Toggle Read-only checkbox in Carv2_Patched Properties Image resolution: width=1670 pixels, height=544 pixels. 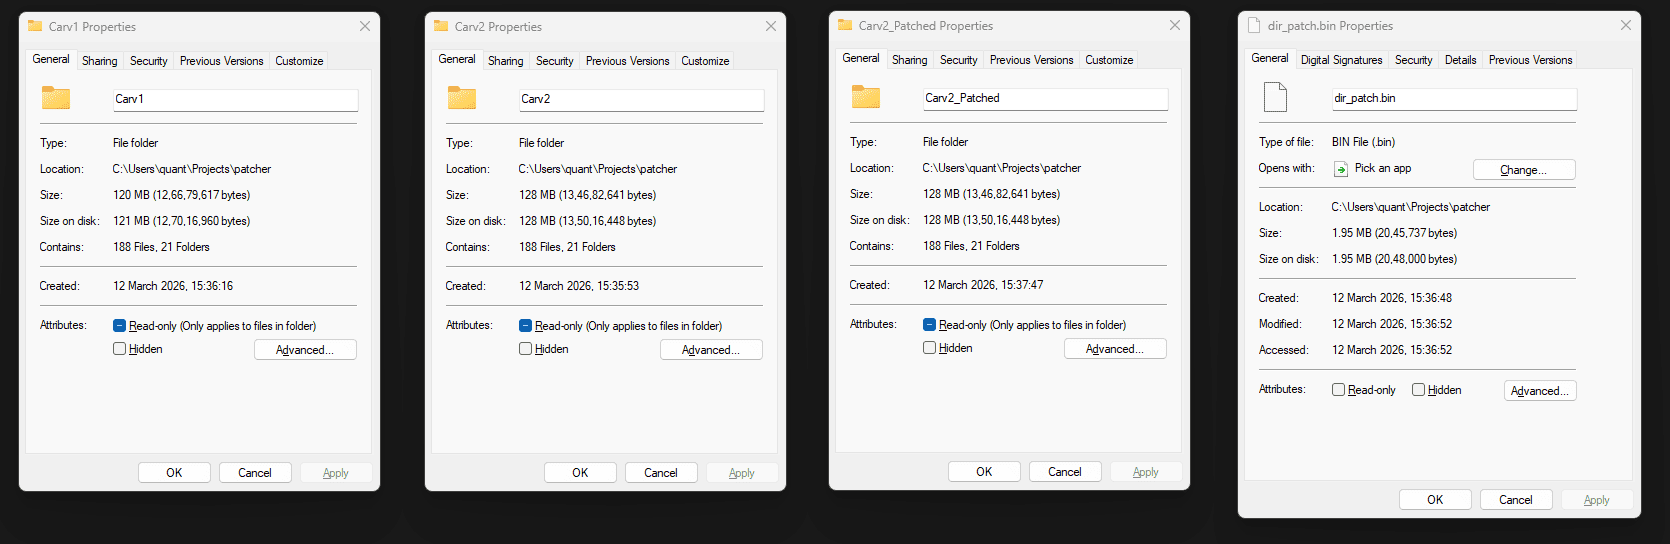pos(929,325)
